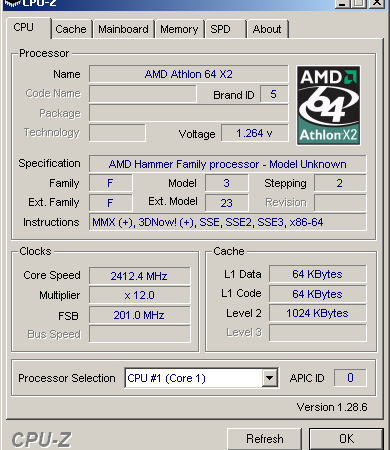Viewport: 390px width, 450px height.
Task: Click the Level 2 value 1024 KBytes
Action: click(x=318, y=313)
